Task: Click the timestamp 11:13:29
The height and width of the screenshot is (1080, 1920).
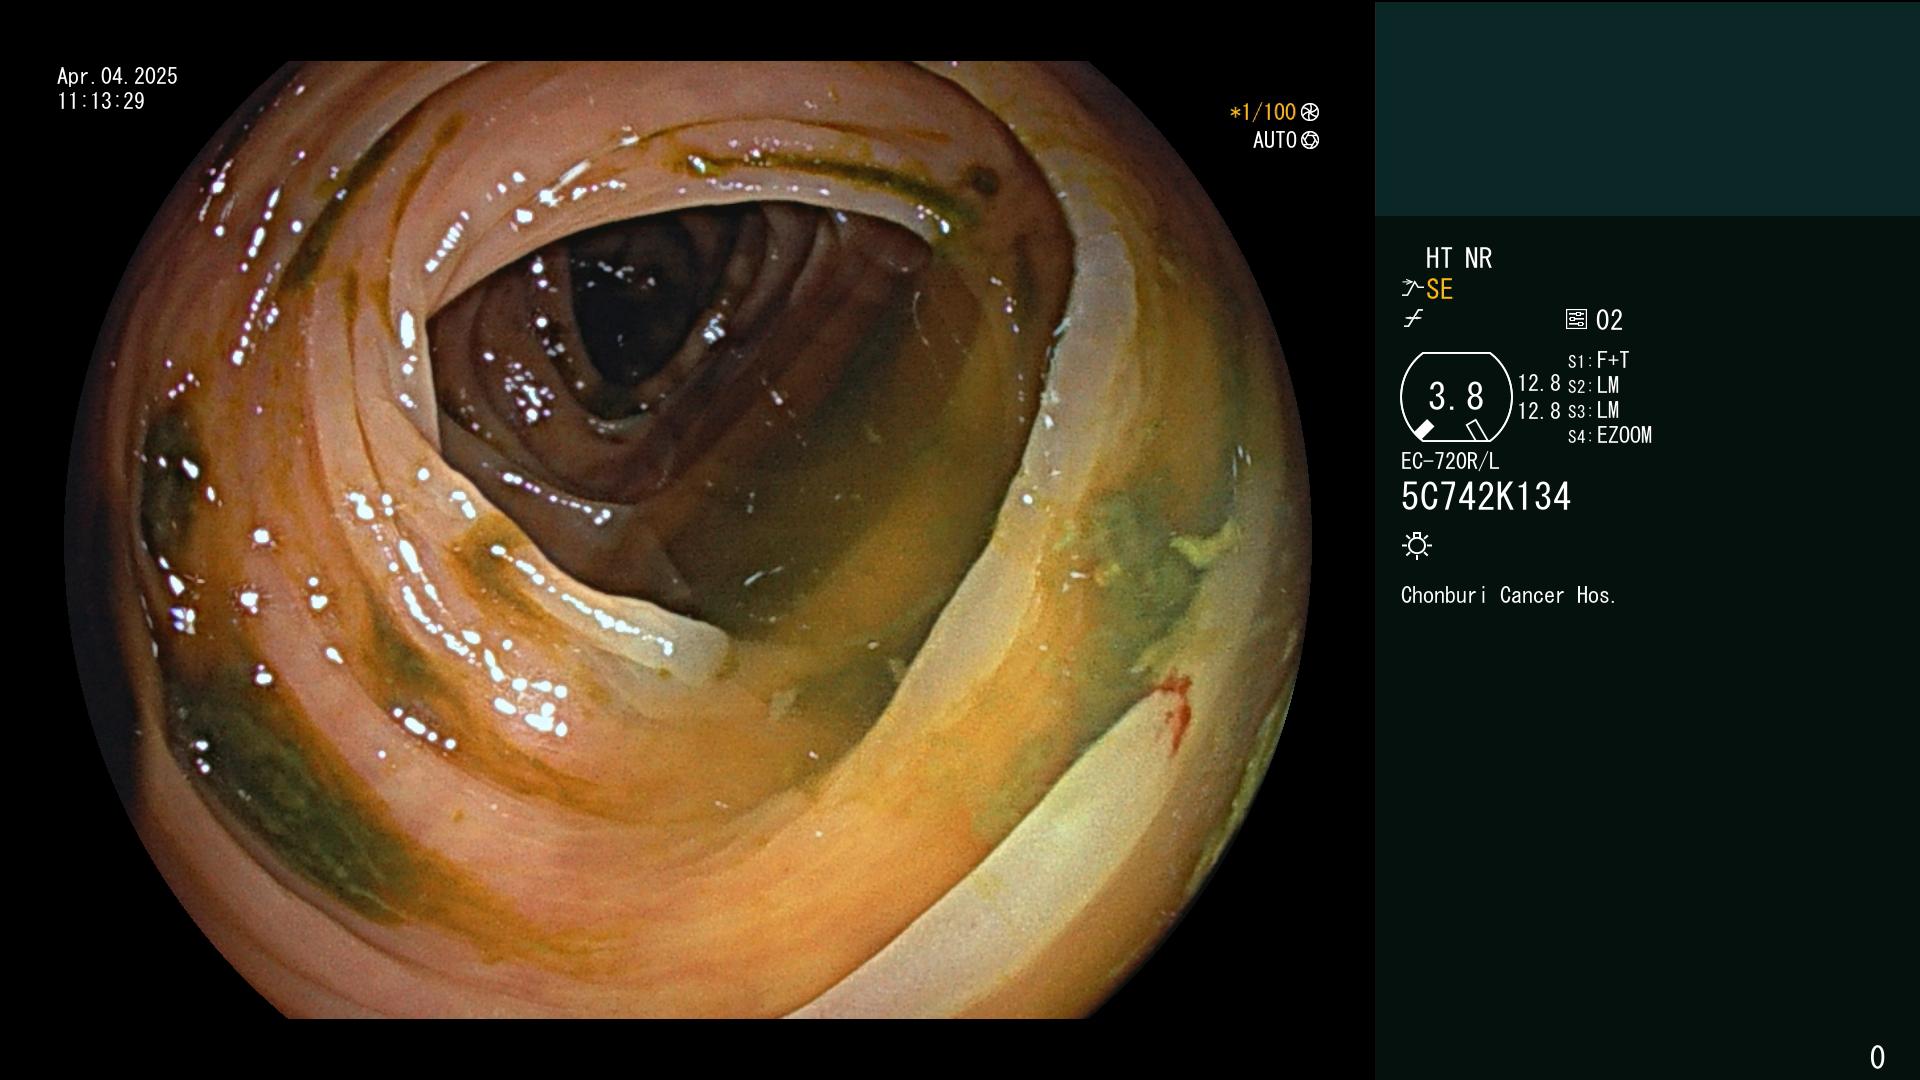Action: pos(101,101)
